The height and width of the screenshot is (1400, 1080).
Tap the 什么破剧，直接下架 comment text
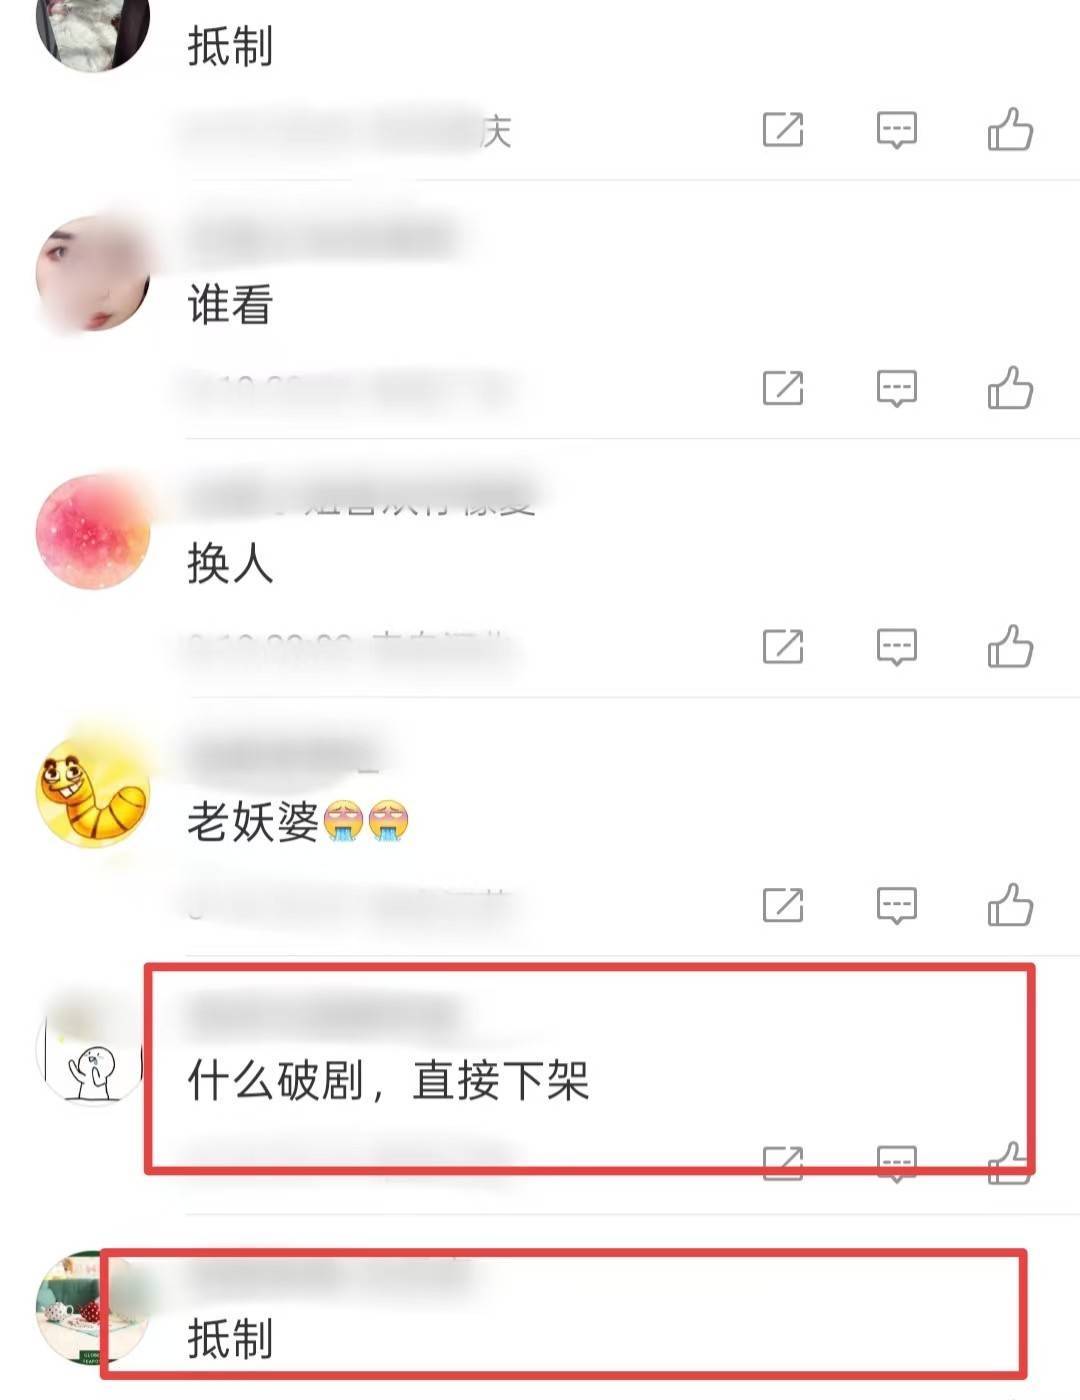pos(388,1081)
